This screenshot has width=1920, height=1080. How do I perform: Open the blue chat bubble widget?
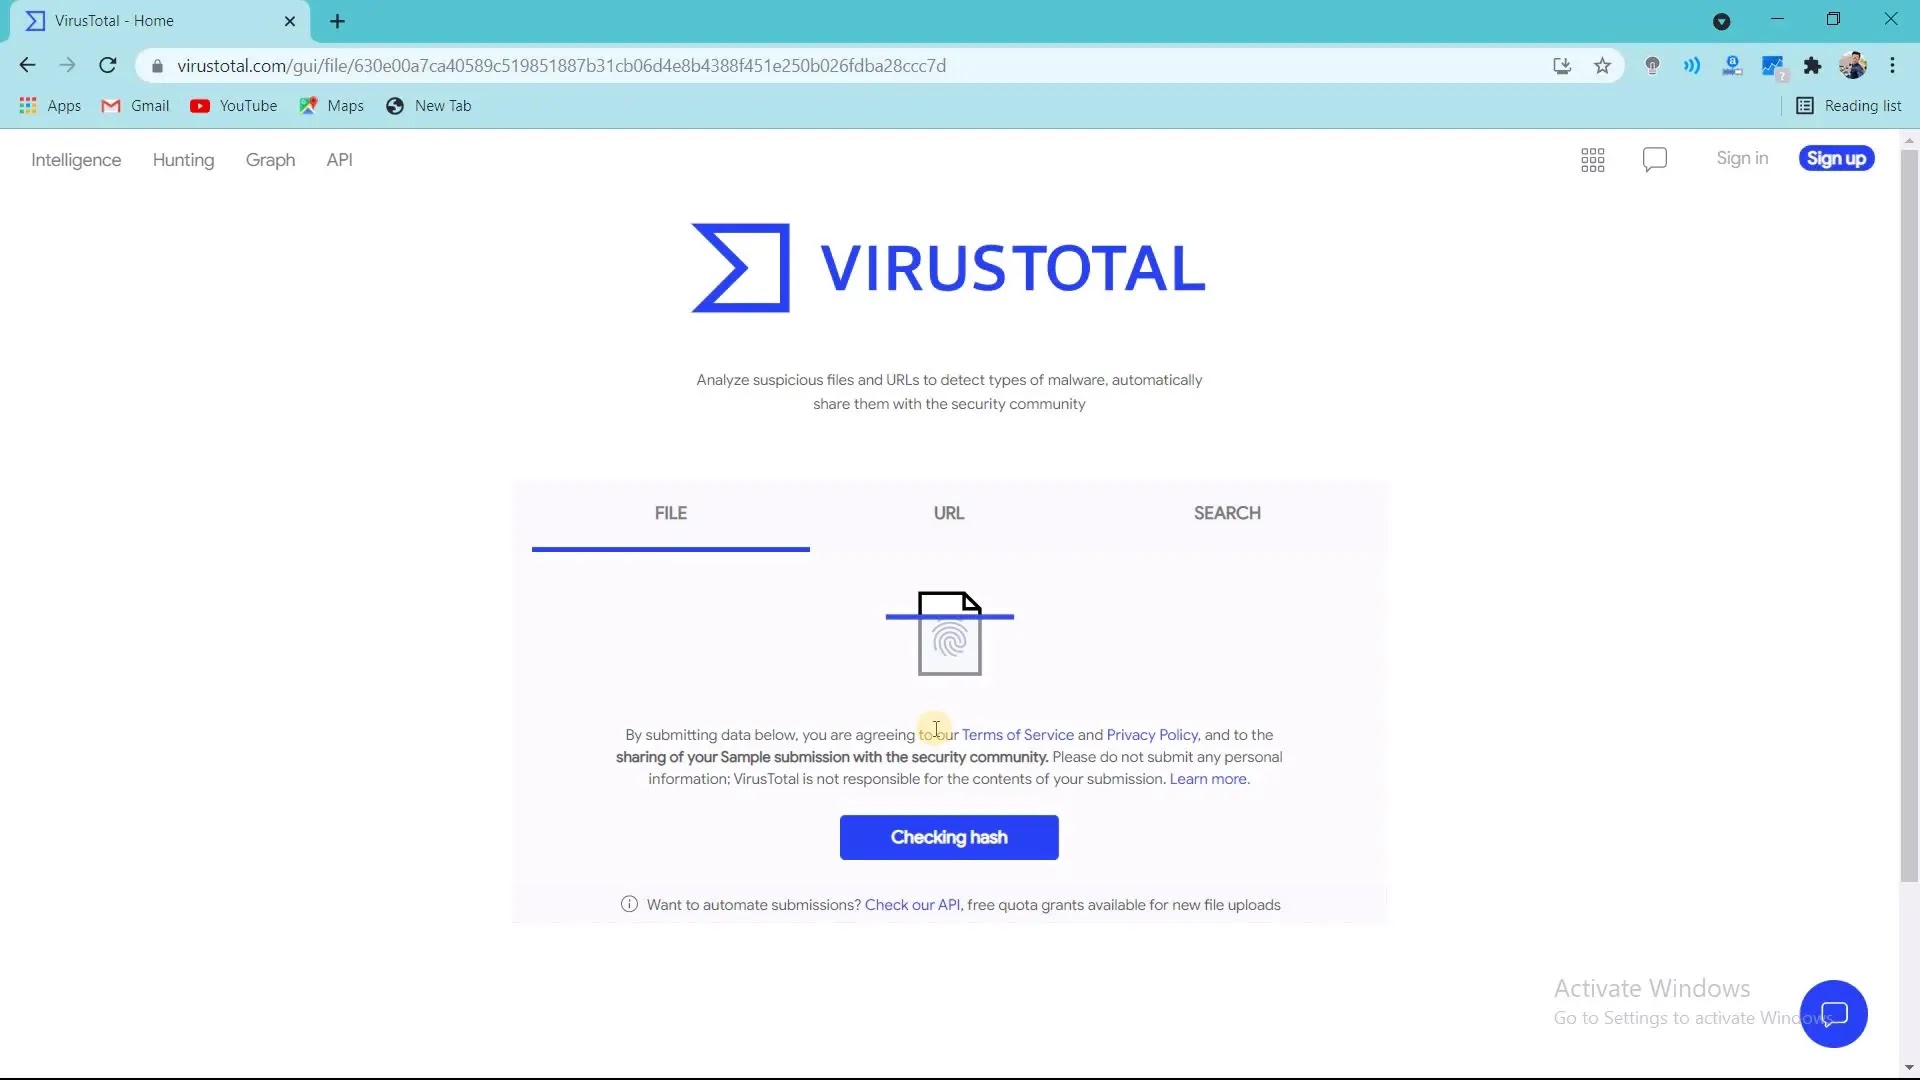1833,1014
